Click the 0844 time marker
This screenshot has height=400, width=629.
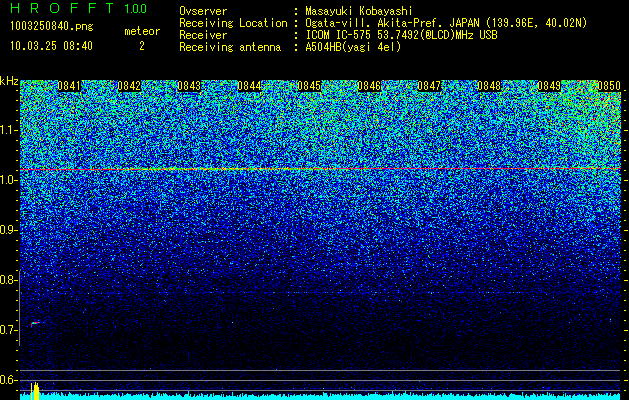249,86
